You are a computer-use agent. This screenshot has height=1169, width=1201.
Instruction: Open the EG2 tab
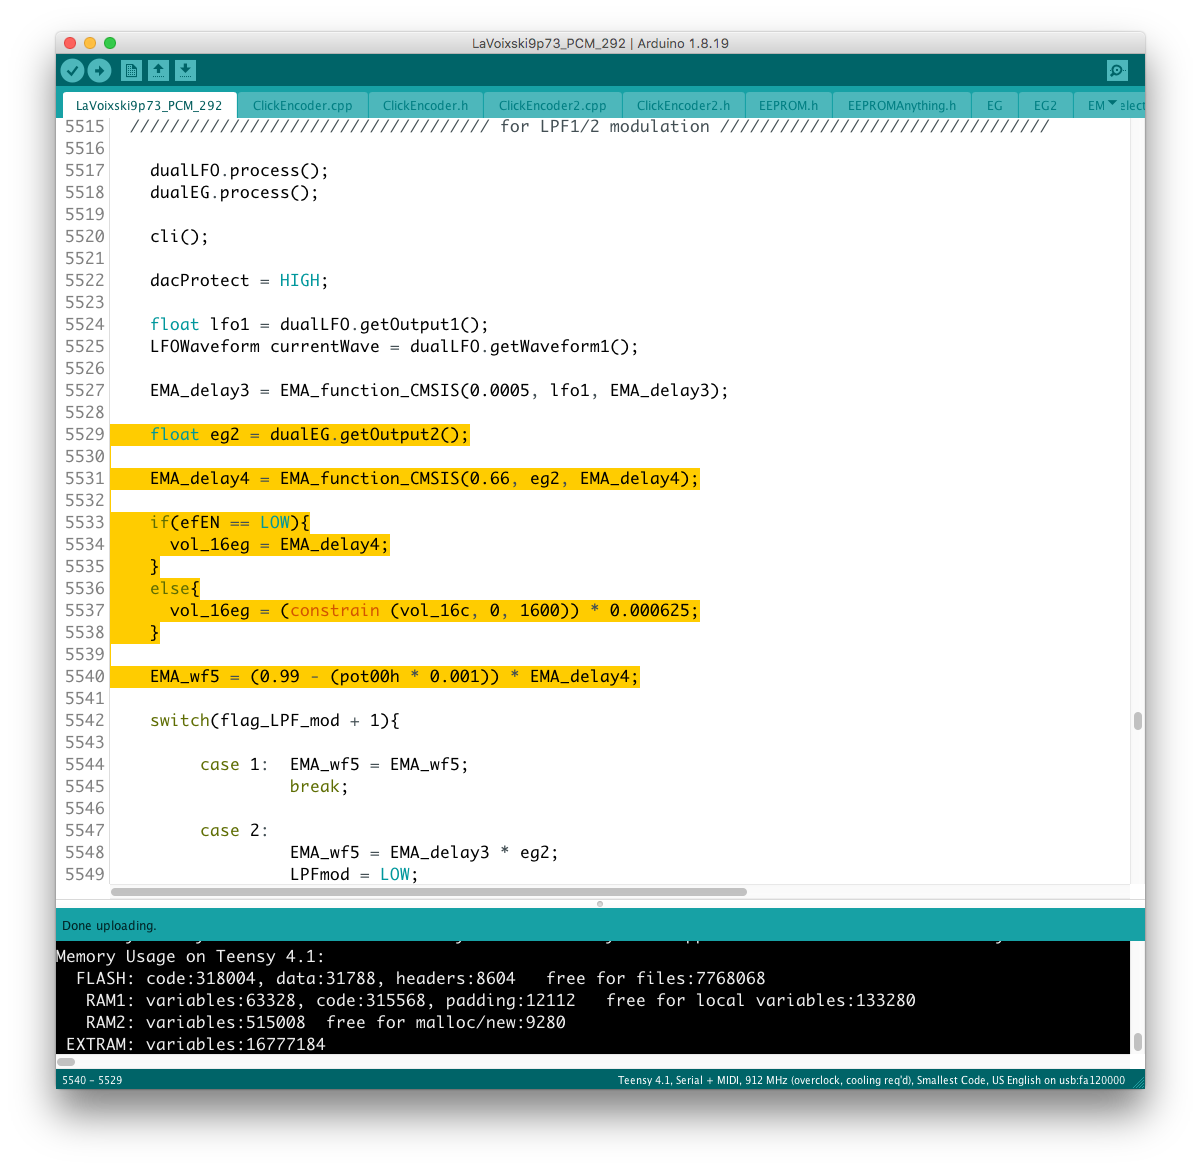[x=1045, y=105]
